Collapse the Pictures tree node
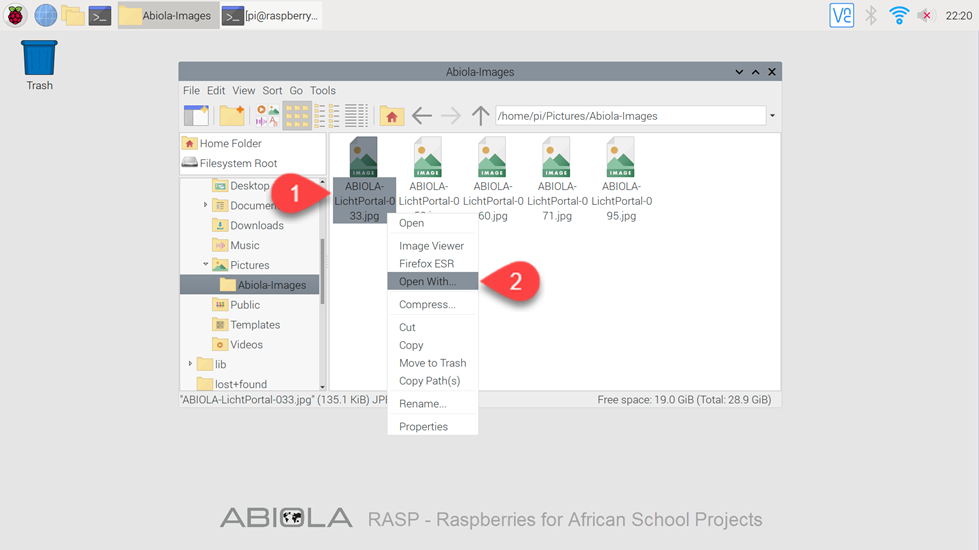Viewport: 979px width, 550px height. (206, 265)
